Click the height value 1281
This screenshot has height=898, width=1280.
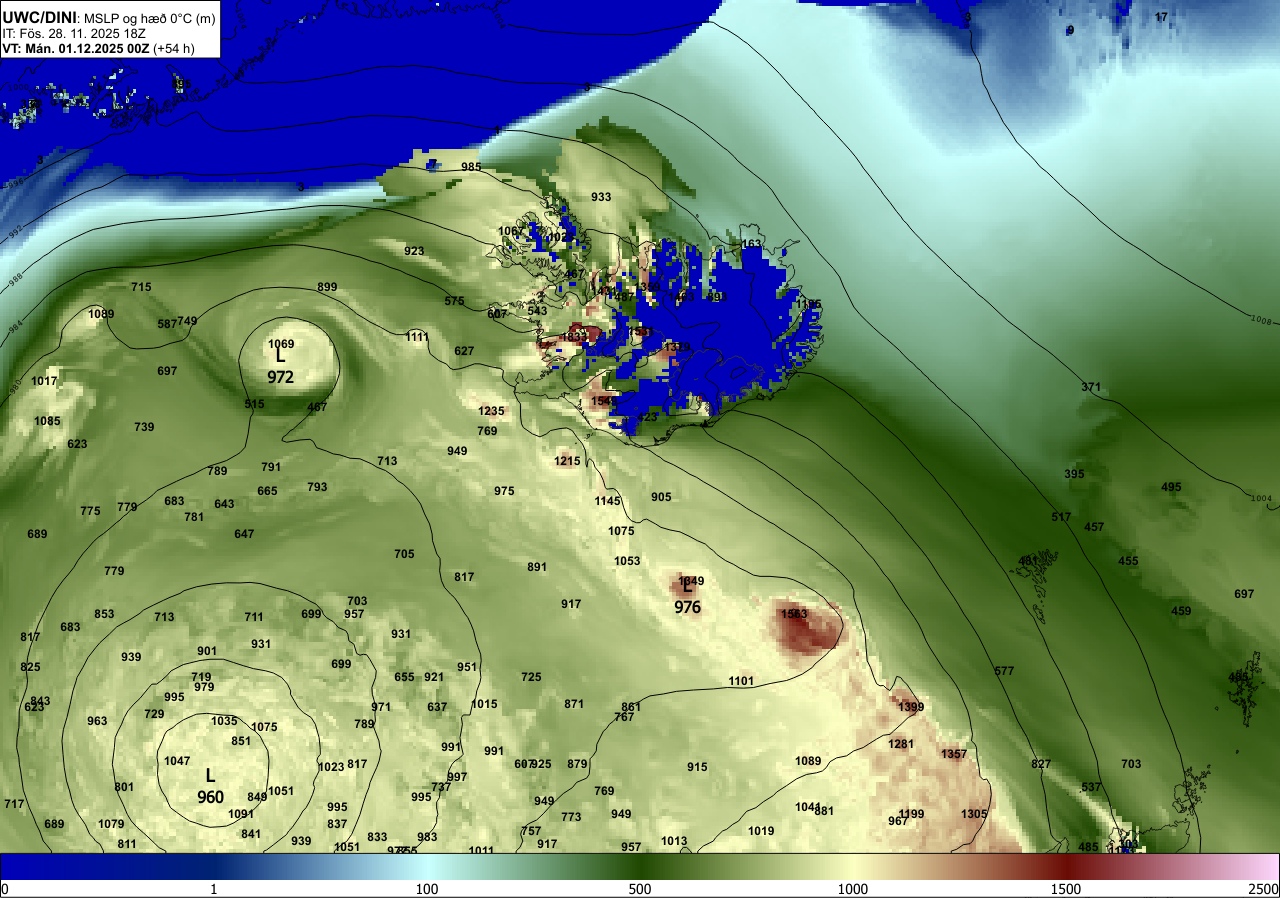pyautogui.click(x=901, y=744)
